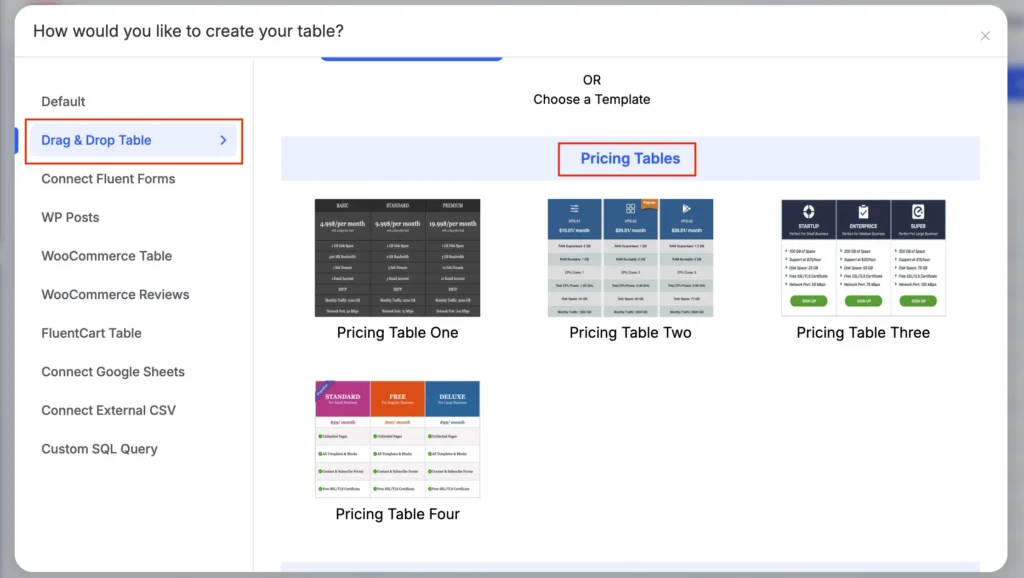Select WooCommerce Reviews in the sidebar
Viewport: 1024px width, 578px height.
112,294
